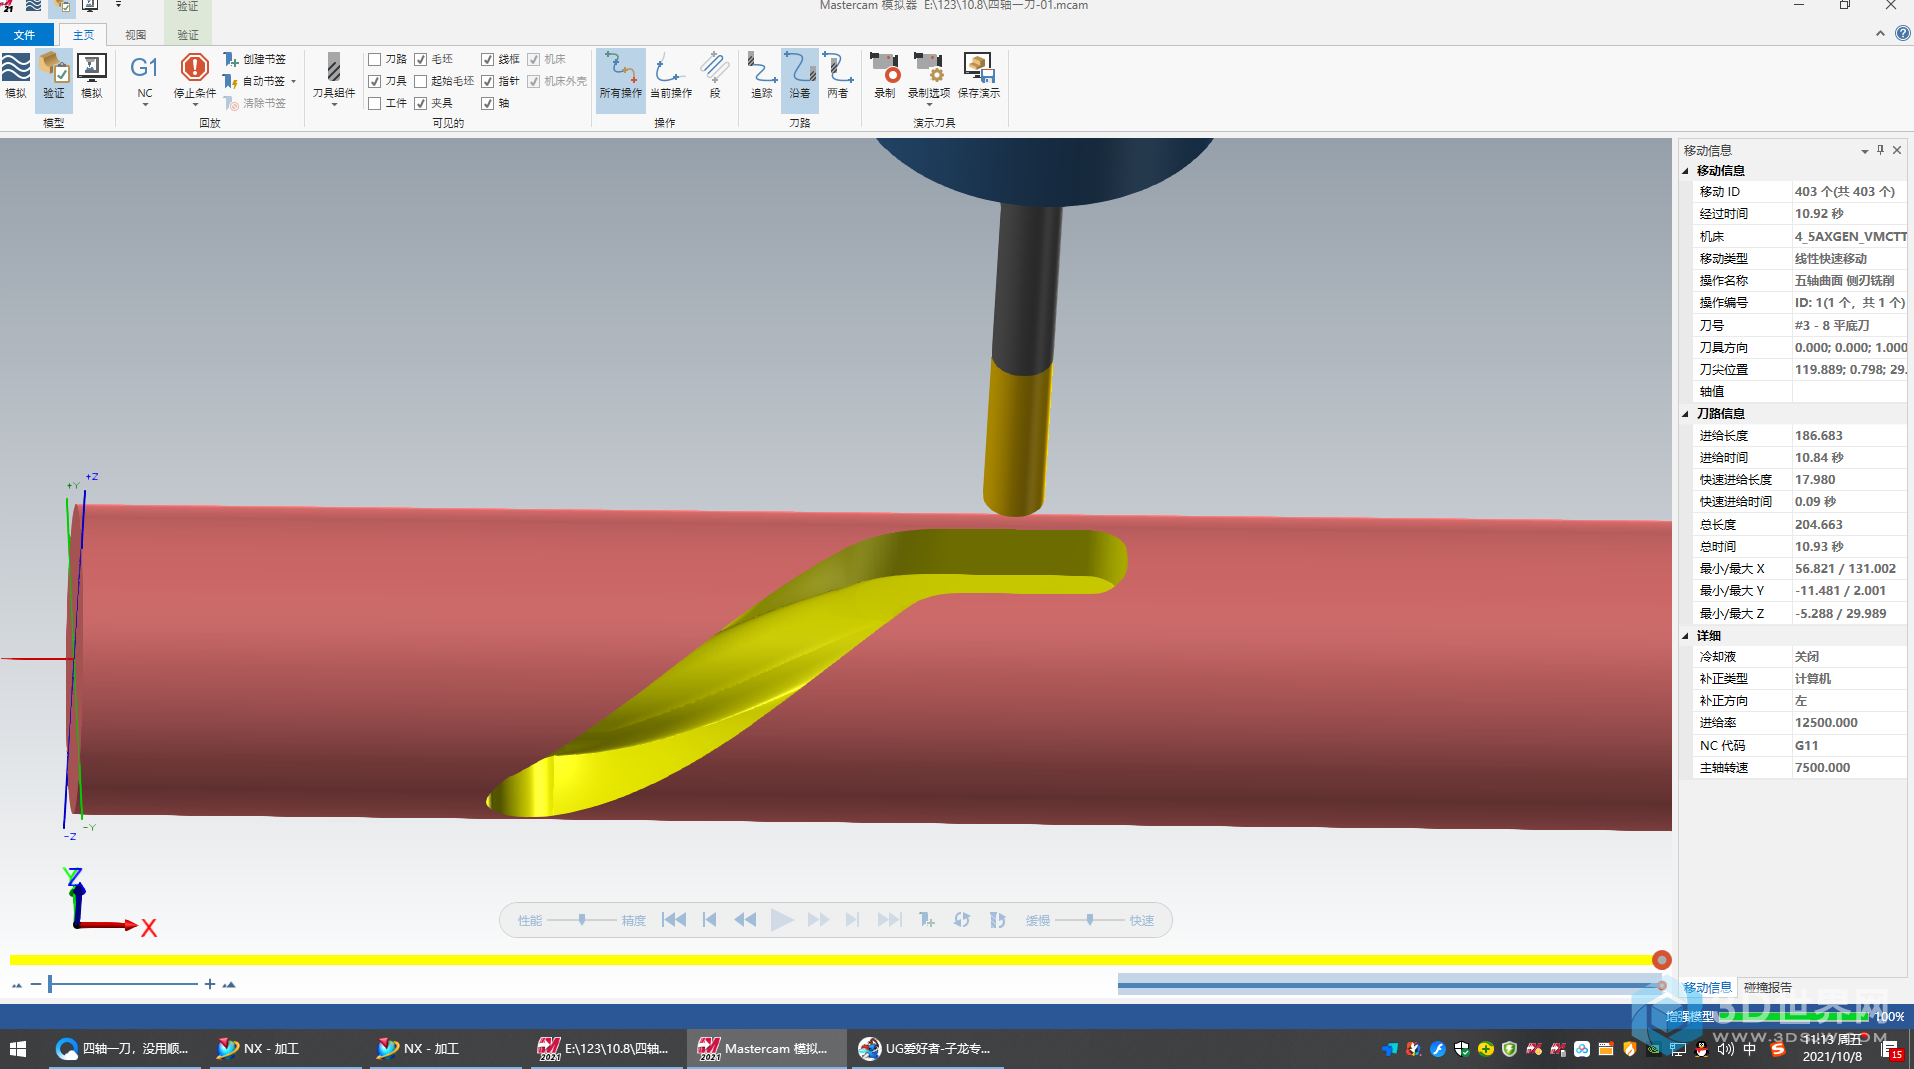The height and width of the screenshot is (1069, 1914).
Task: Click the fast forward double-arrow button
Action: tap(818, 920)
